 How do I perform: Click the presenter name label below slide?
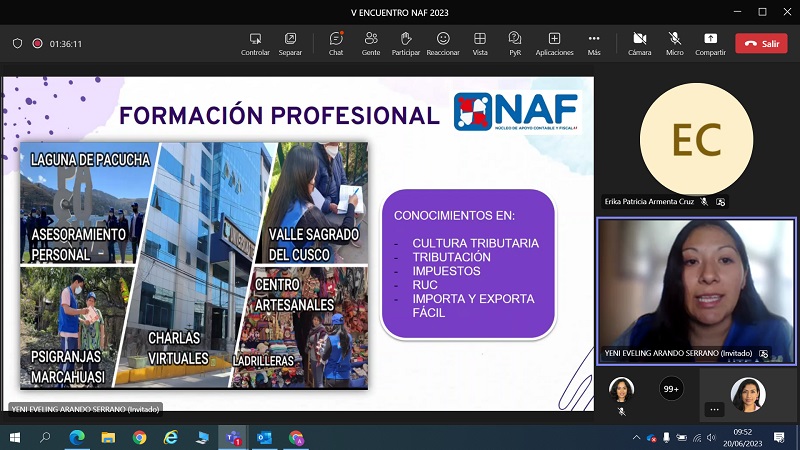85,409
